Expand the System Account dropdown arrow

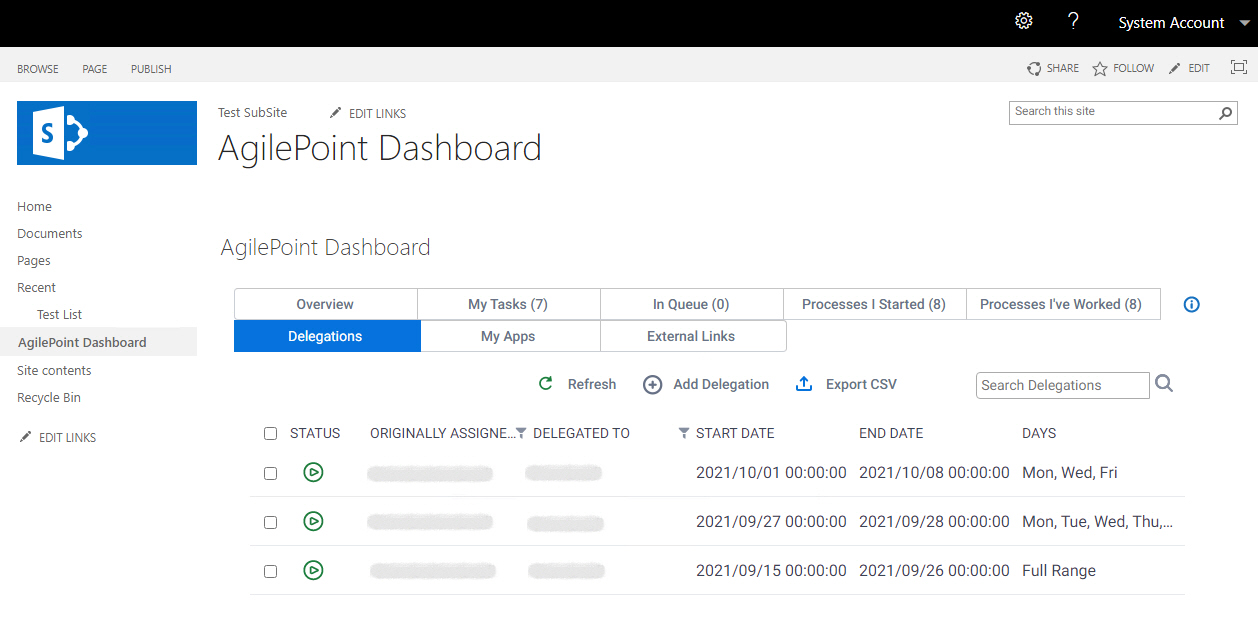pyautogui.click(x=1244, y=23)
